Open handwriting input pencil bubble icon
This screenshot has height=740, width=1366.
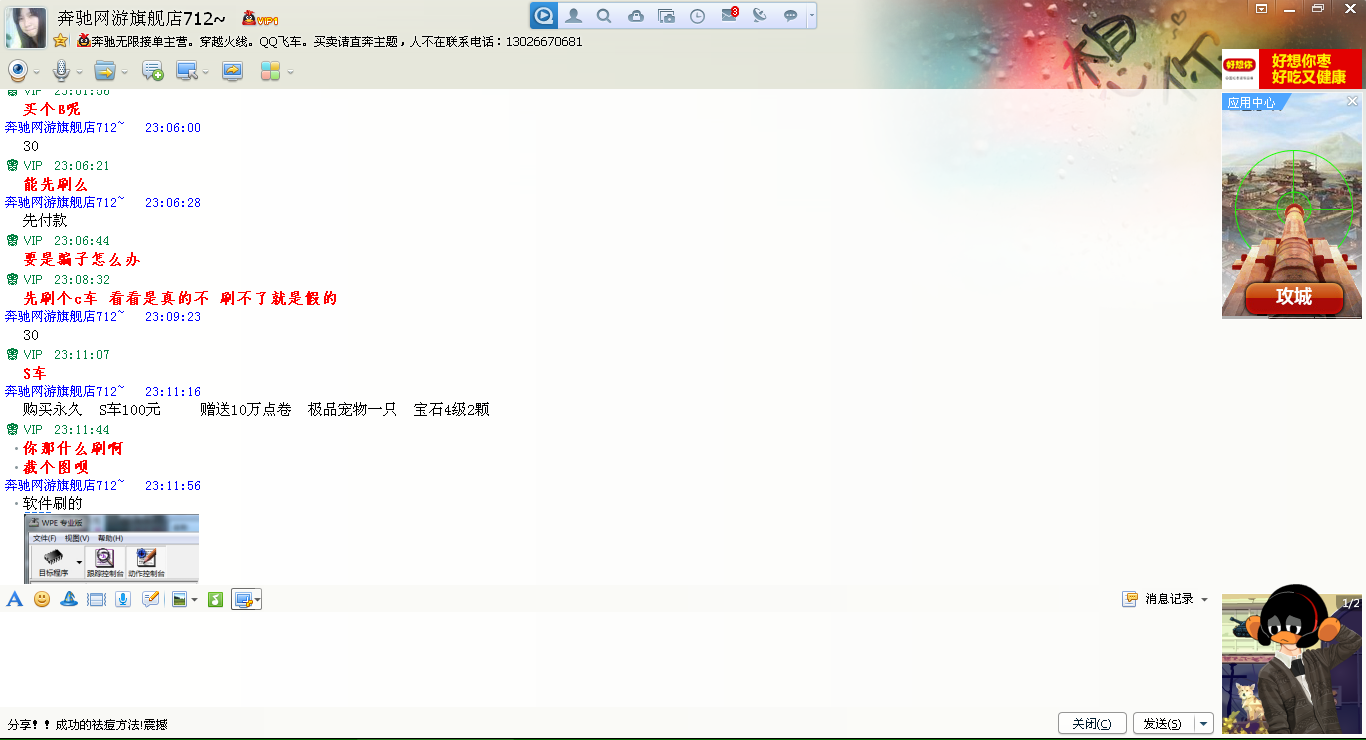click(150, 599)
